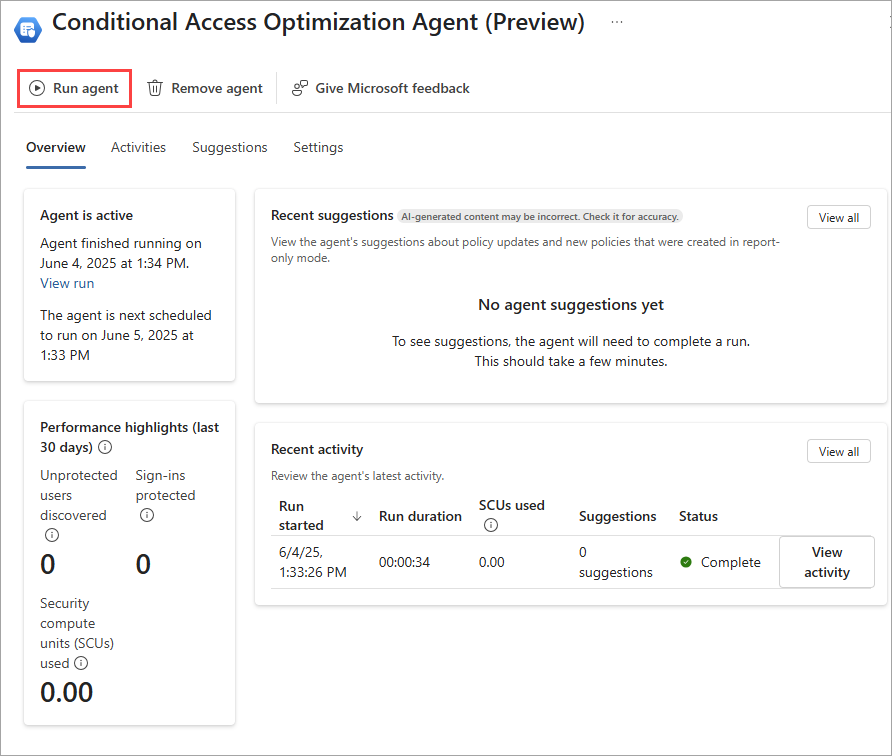Click info icon in SCUs used column header
892x756 pixels.
coord(490,525)
